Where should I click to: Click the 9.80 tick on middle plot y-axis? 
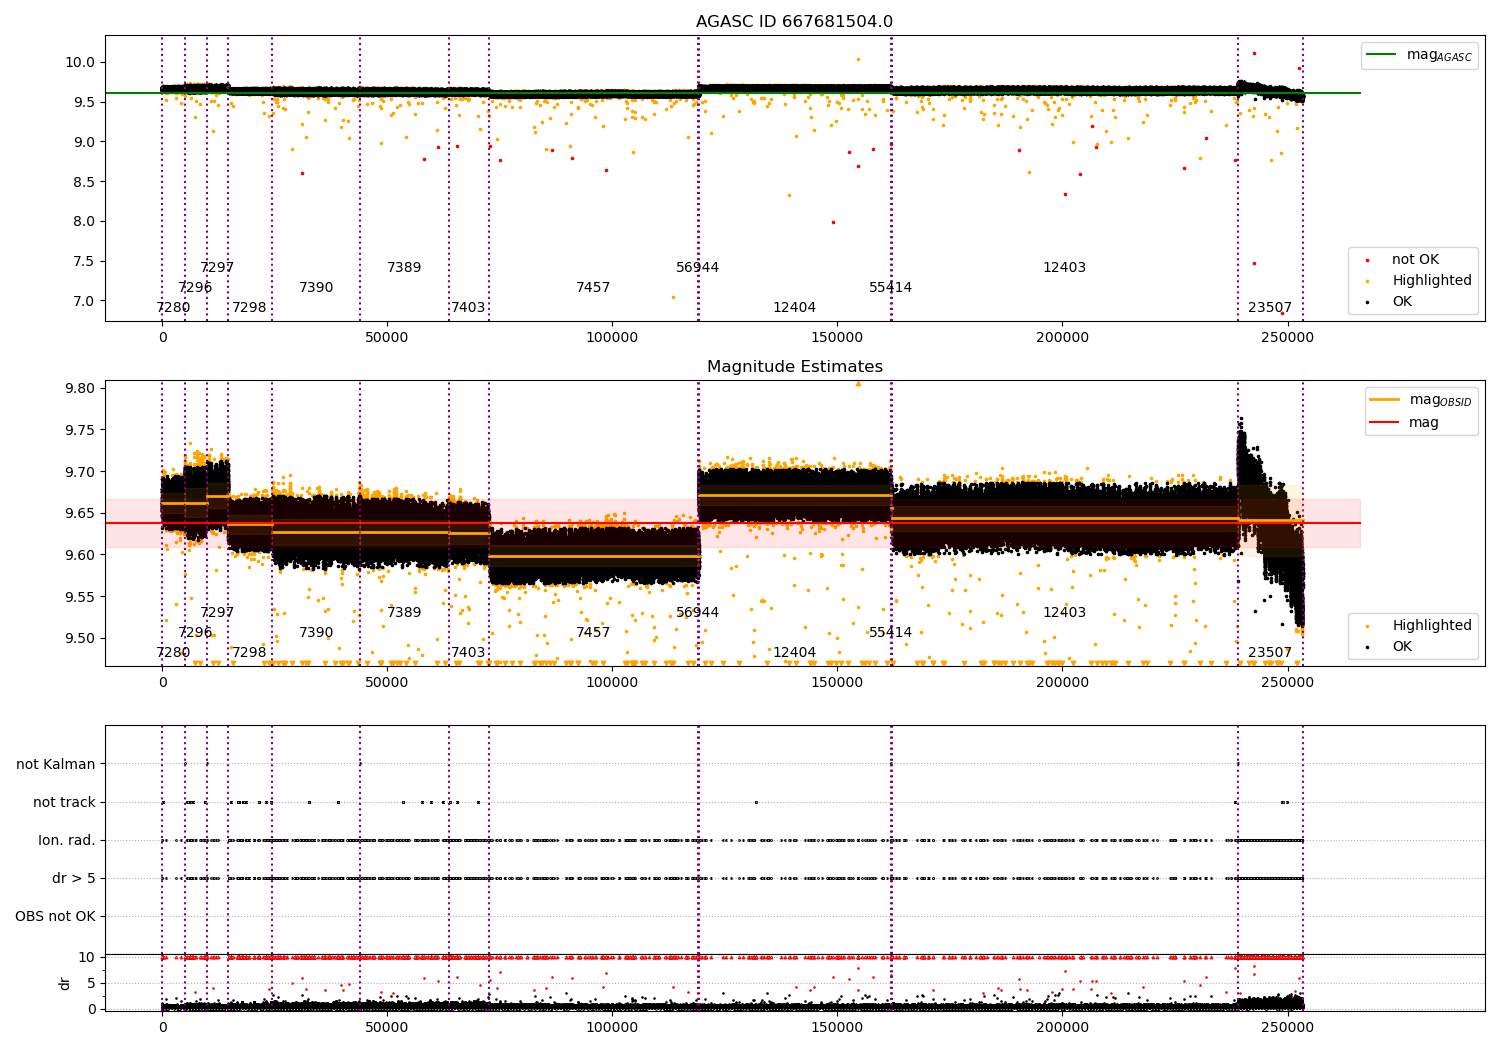point(81,389)
